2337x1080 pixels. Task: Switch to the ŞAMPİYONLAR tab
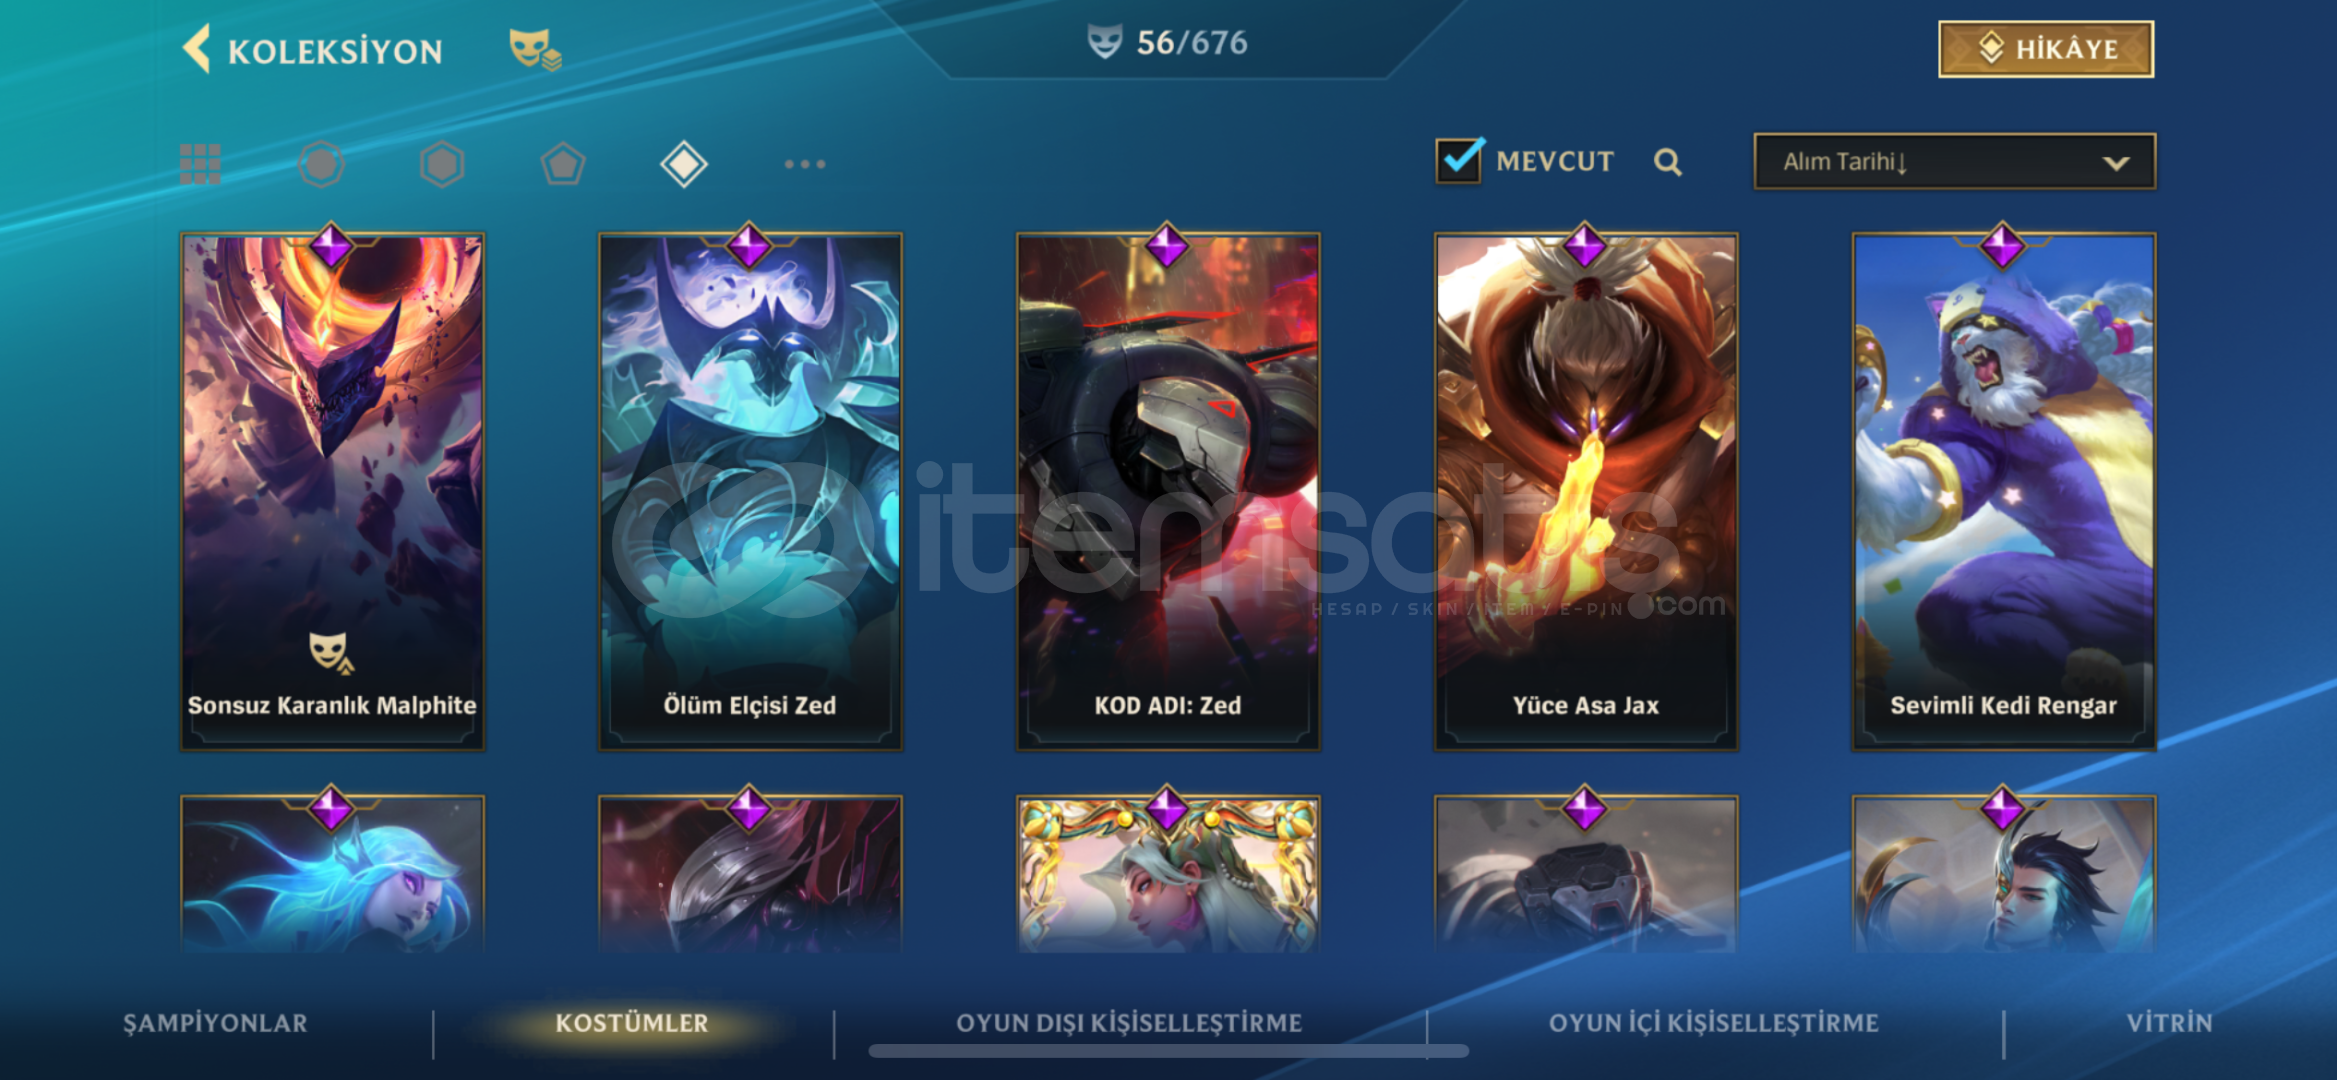click(x=215, y=1023)
